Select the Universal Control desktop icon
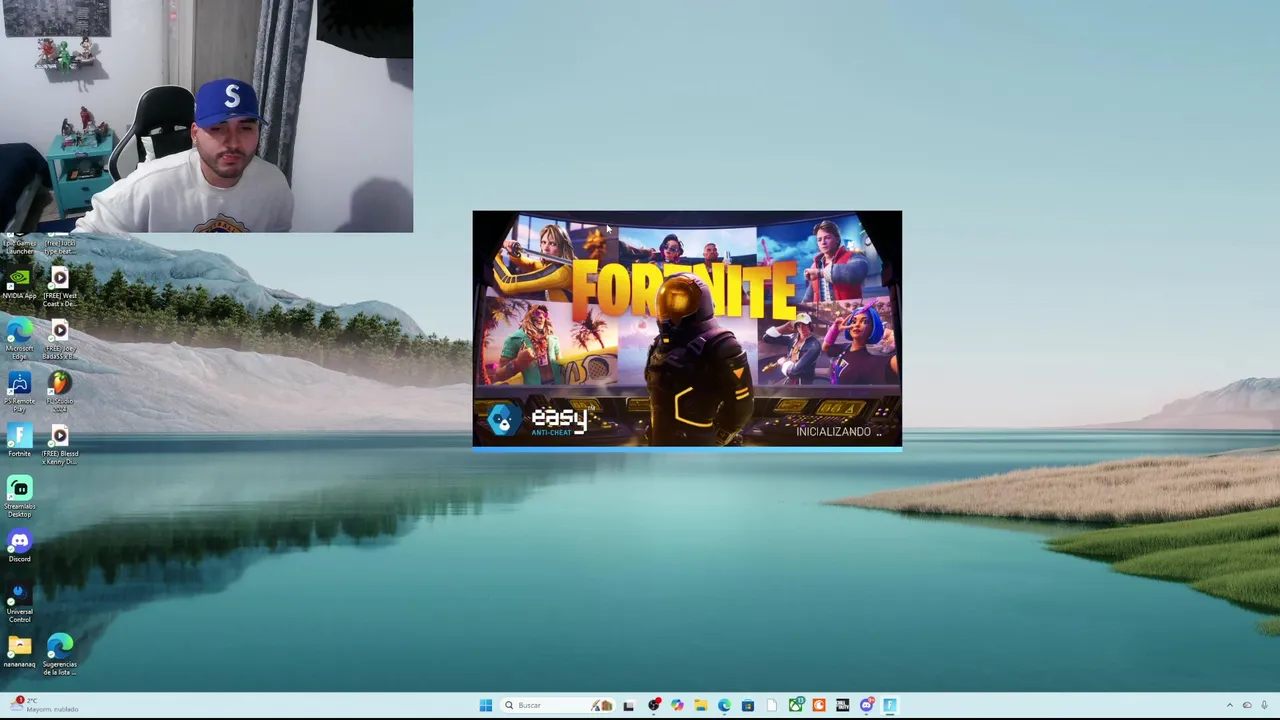The height and width of the screenshot is (720, 1280). (19, 603)
